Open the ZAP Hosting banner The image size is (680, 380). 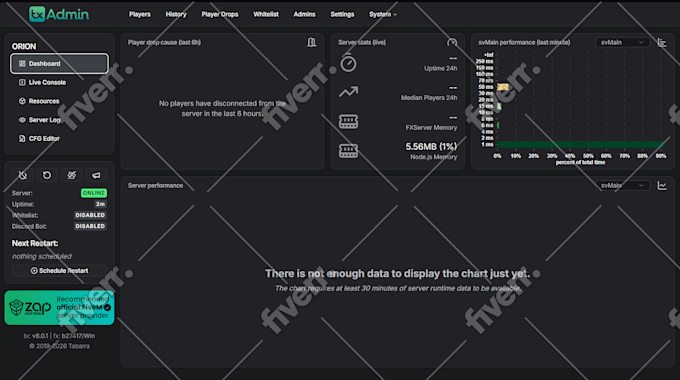(59, 308)
